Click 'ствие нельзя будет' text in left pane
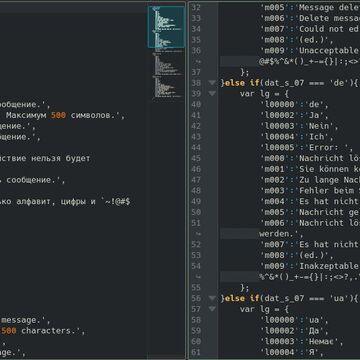The height and width of the screenshot is (360, 360). pos(45,158)
